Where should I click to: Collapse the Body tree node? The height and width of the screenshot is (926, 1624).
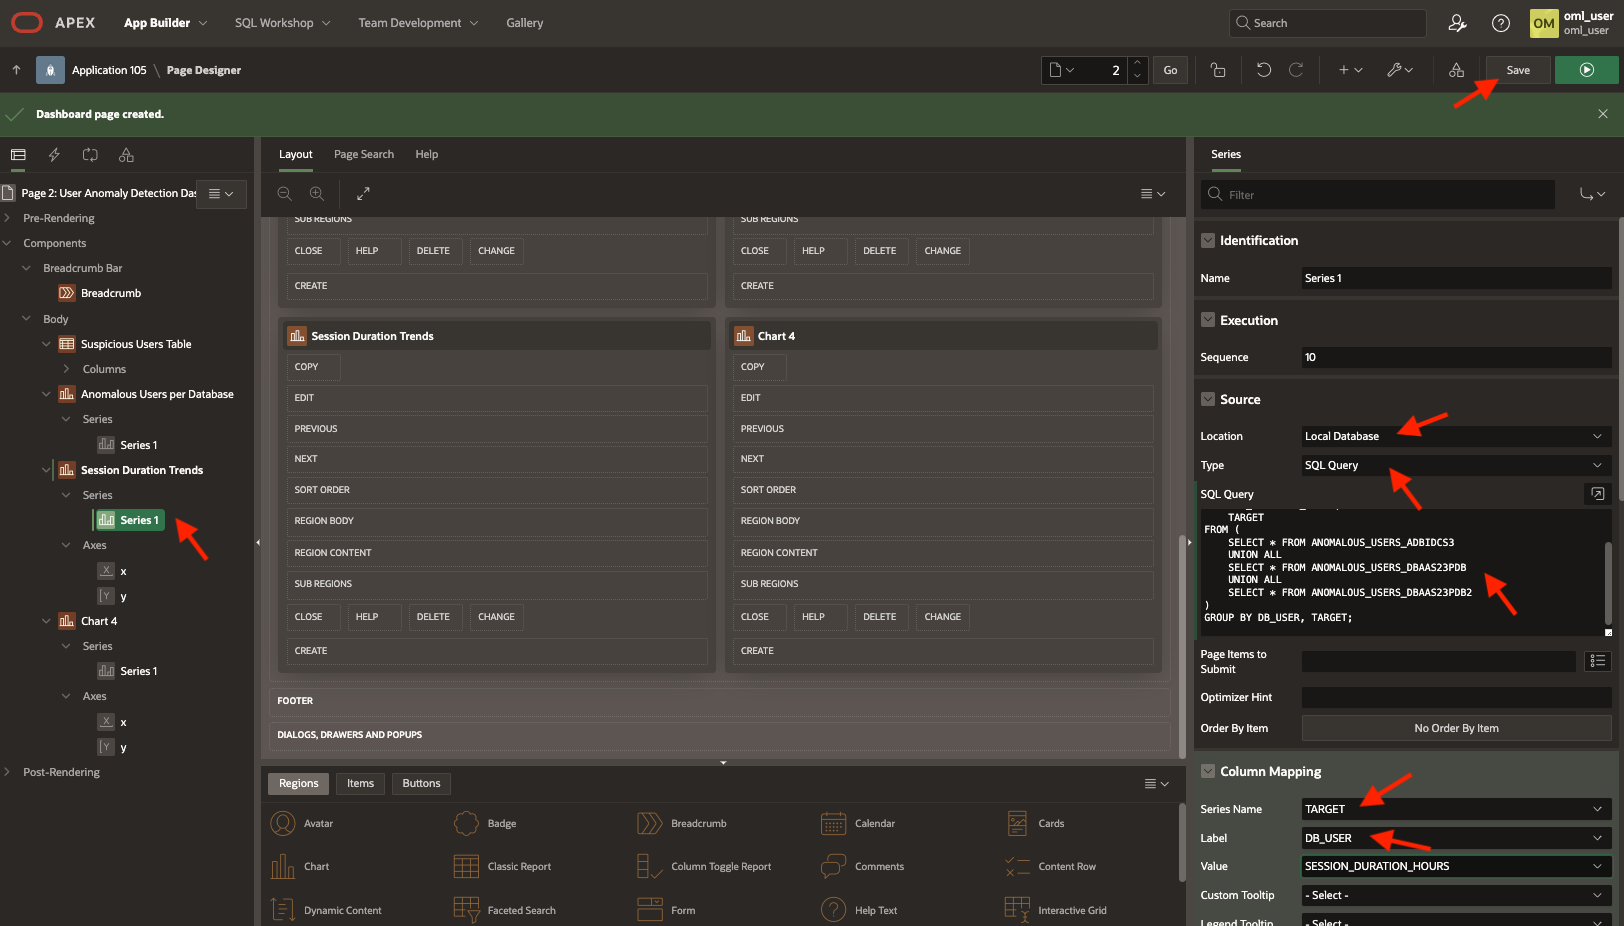[x=27, y=319]
